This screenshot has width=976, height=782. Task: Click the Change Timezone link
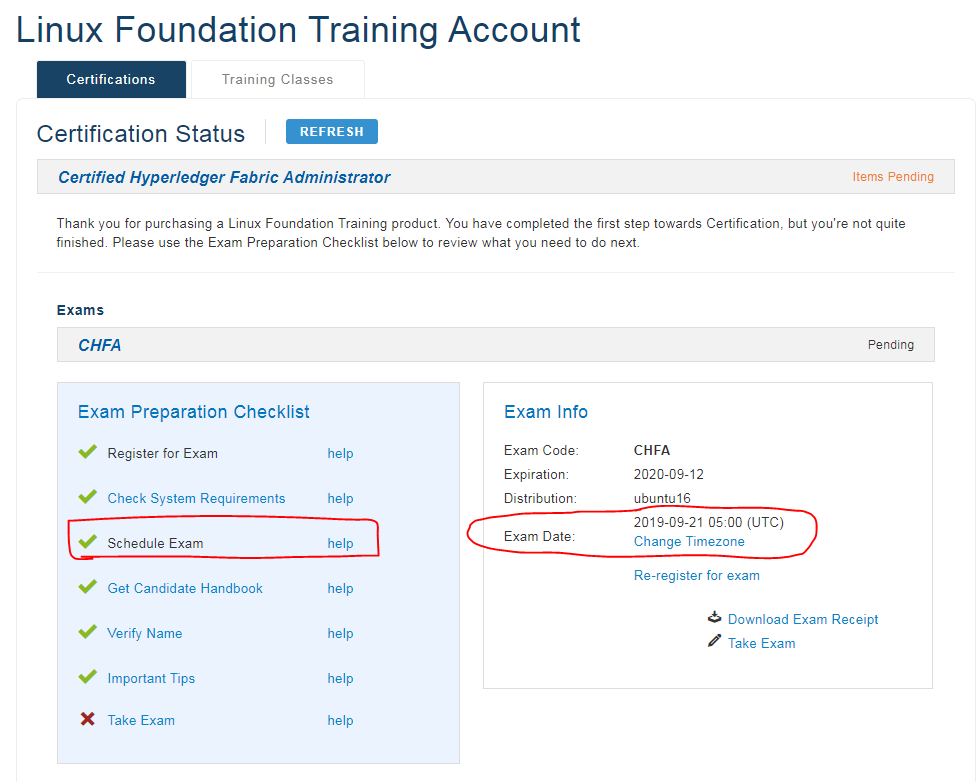coord(689,542)
